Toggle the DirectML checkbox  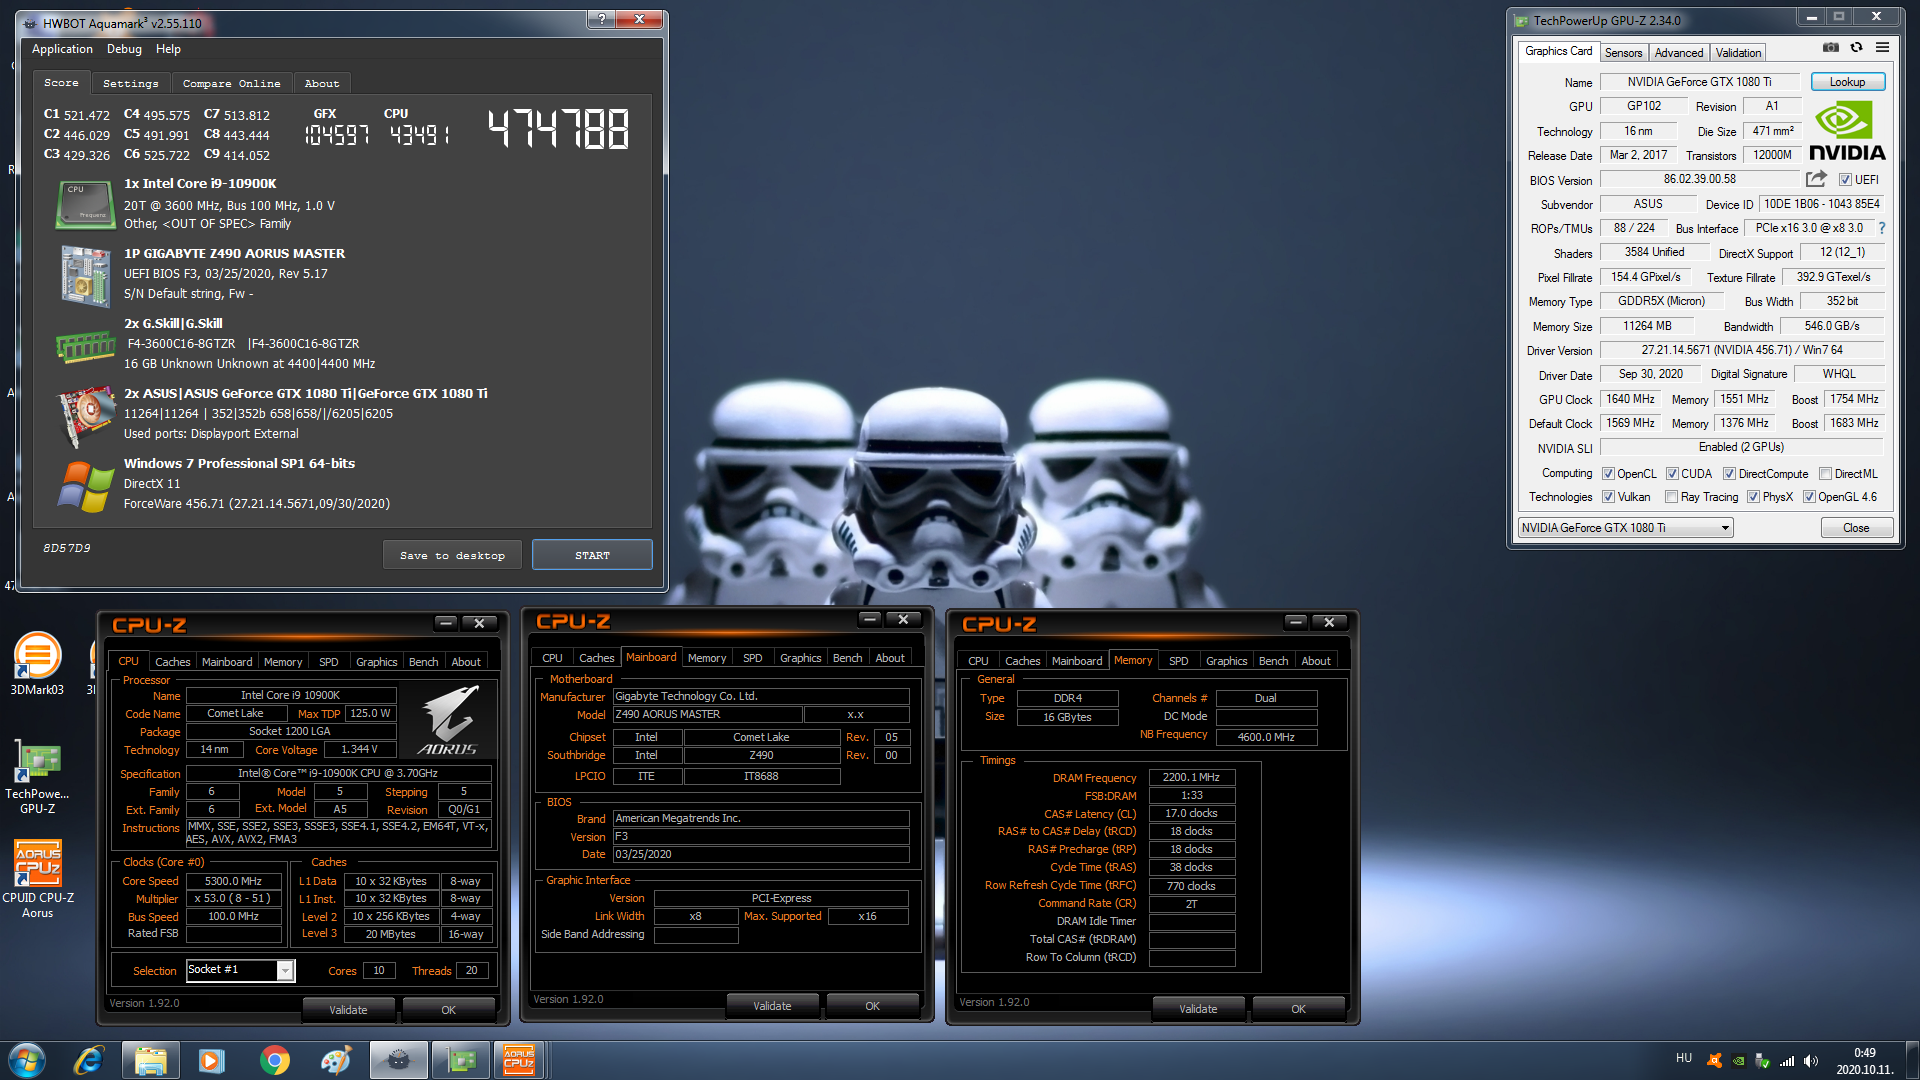(1825, 474)
